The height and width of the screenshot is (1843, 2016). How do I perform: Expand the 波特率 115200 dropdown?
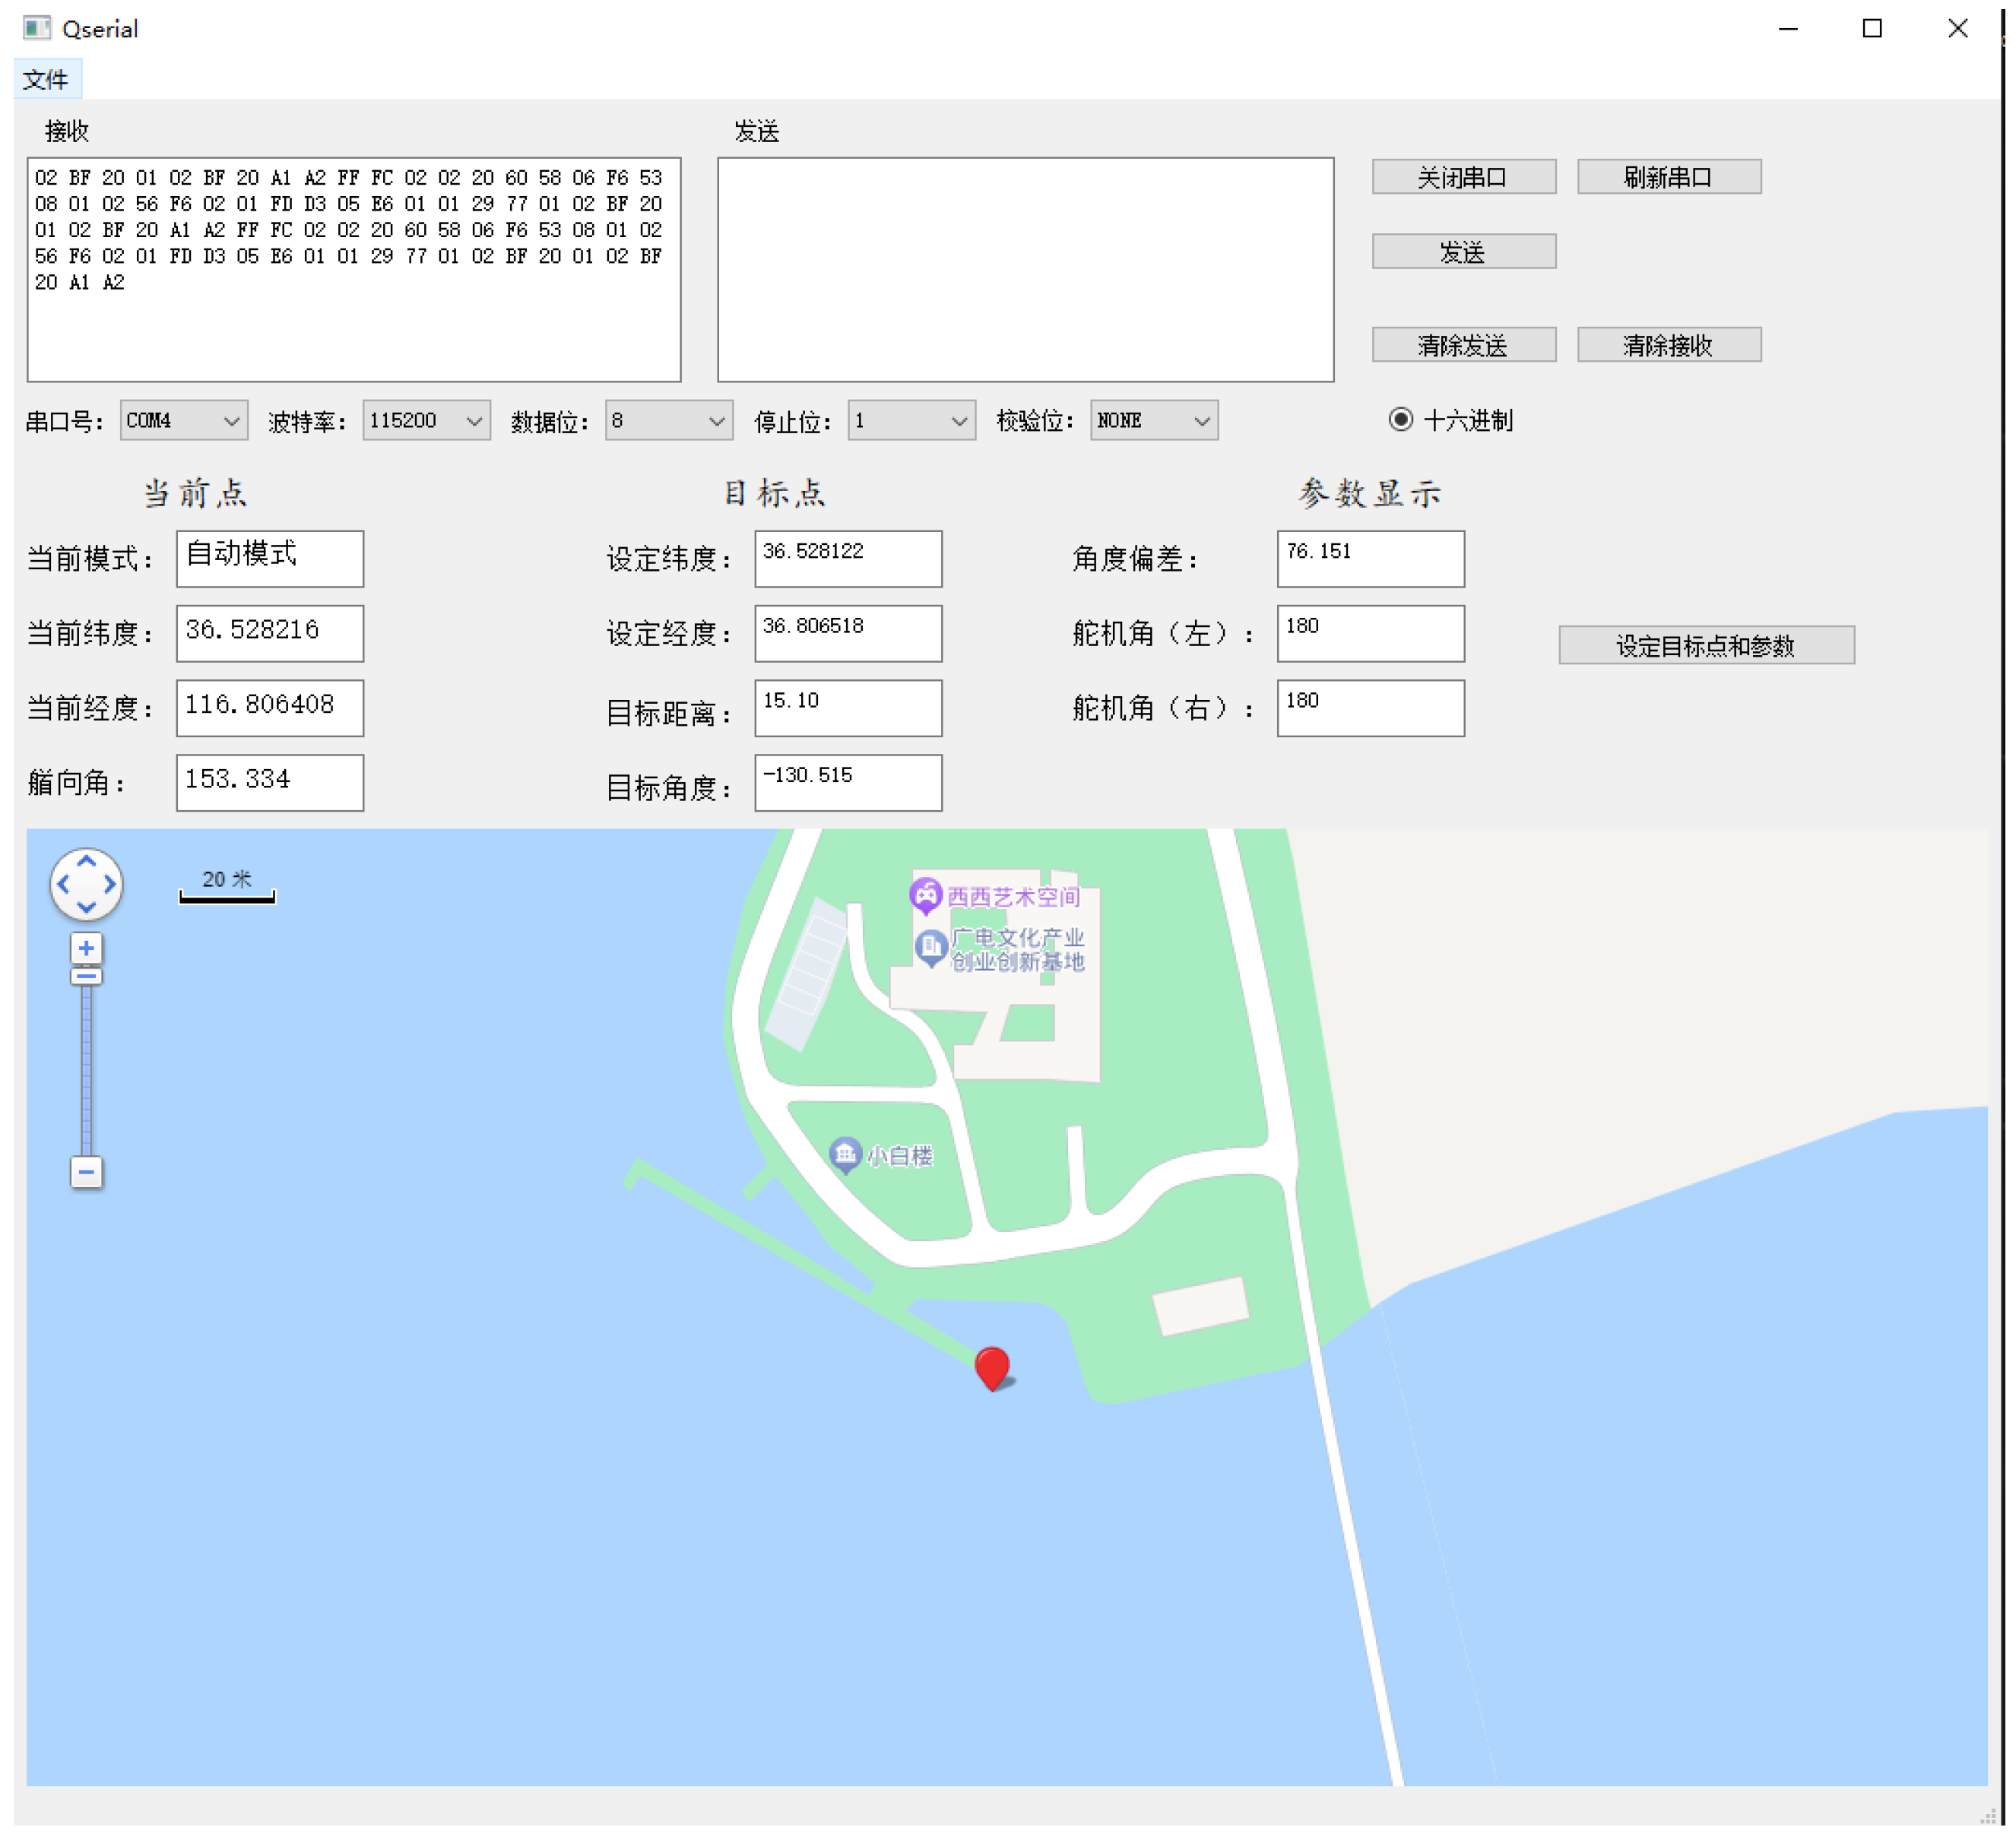pyautogui.click(x=426, y=421)
